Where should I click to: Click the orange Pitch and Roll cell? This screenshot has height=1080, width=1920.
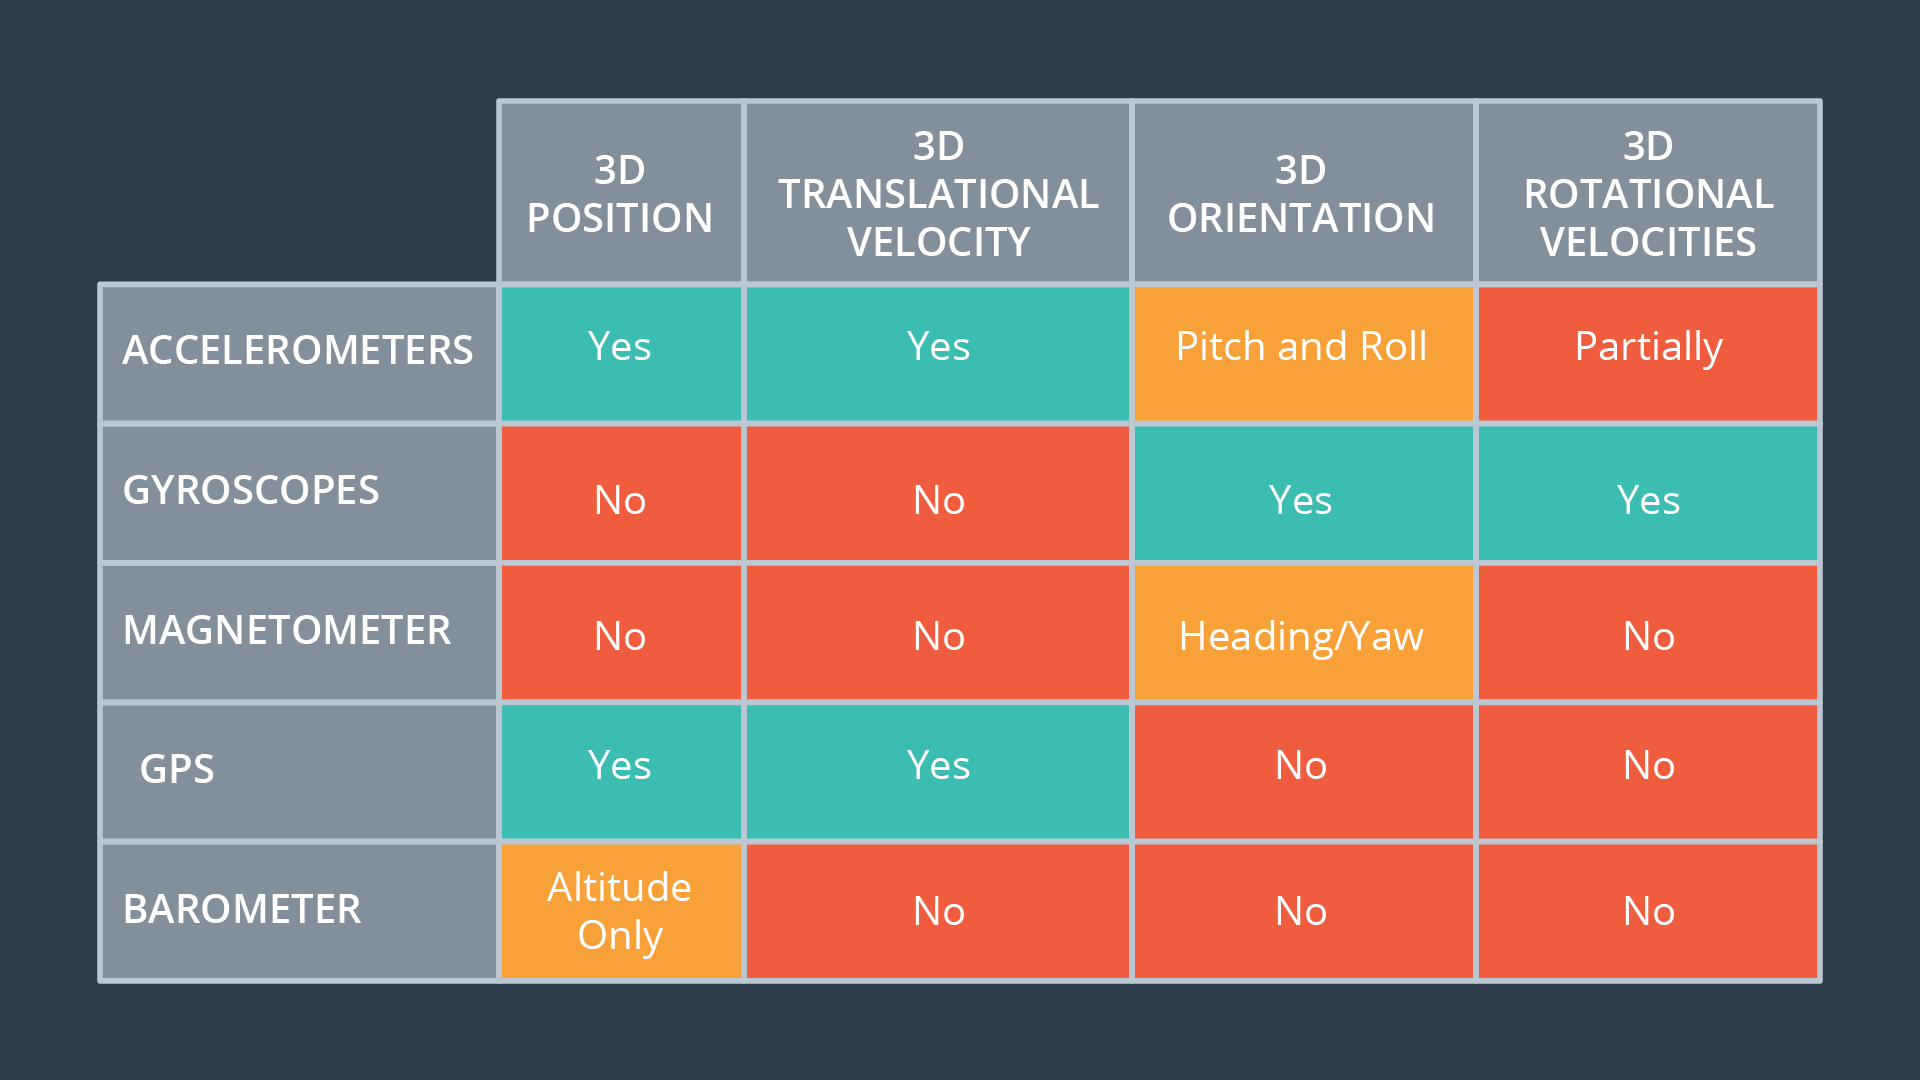tap(1303, 354)
